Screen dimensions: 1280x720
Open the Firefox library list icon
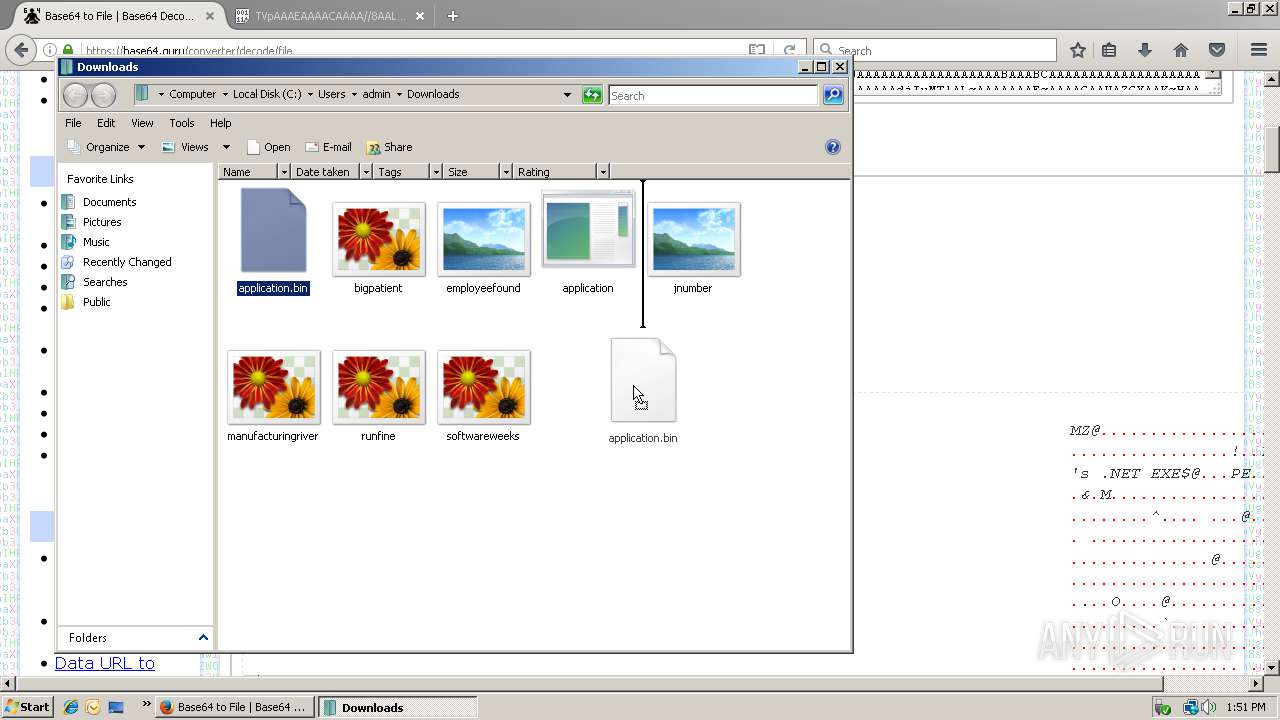coord(1109,50)
